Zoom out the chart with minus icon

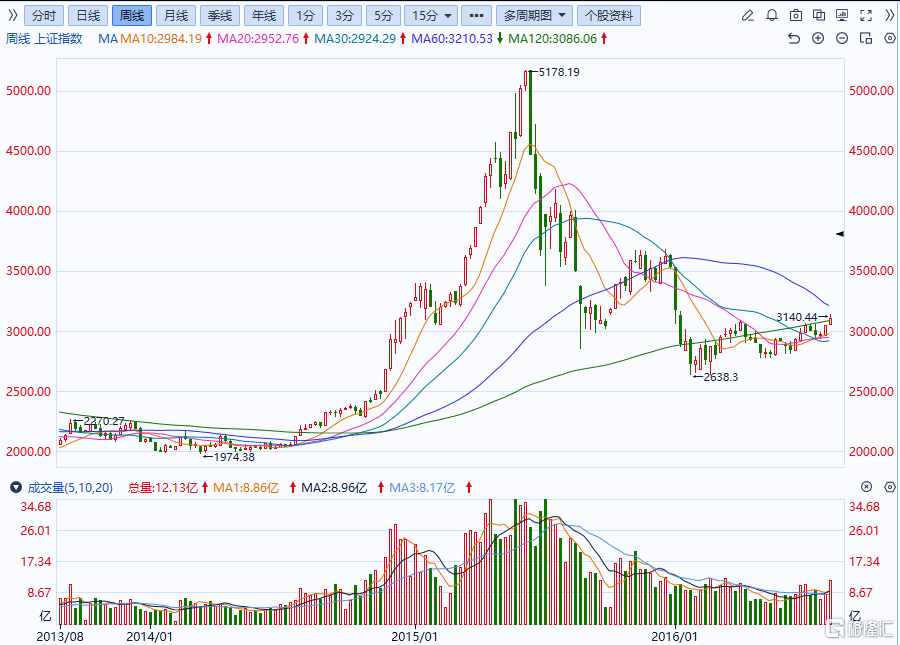pos(842,38)
